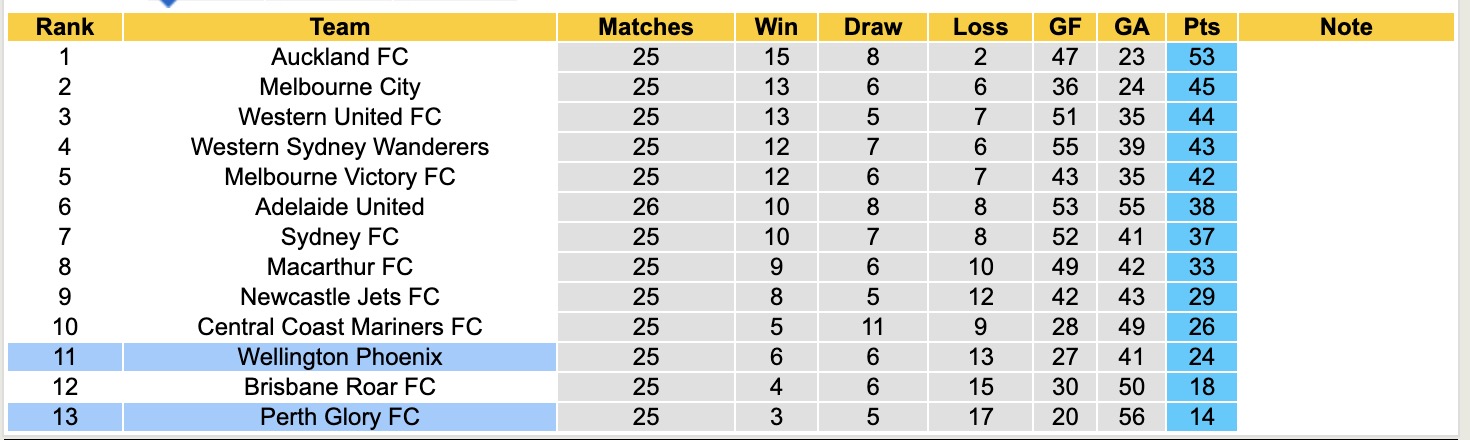
Task: Select Brisbane Roar FC's 18 points cell
Action: click(x=1201, y=387)
